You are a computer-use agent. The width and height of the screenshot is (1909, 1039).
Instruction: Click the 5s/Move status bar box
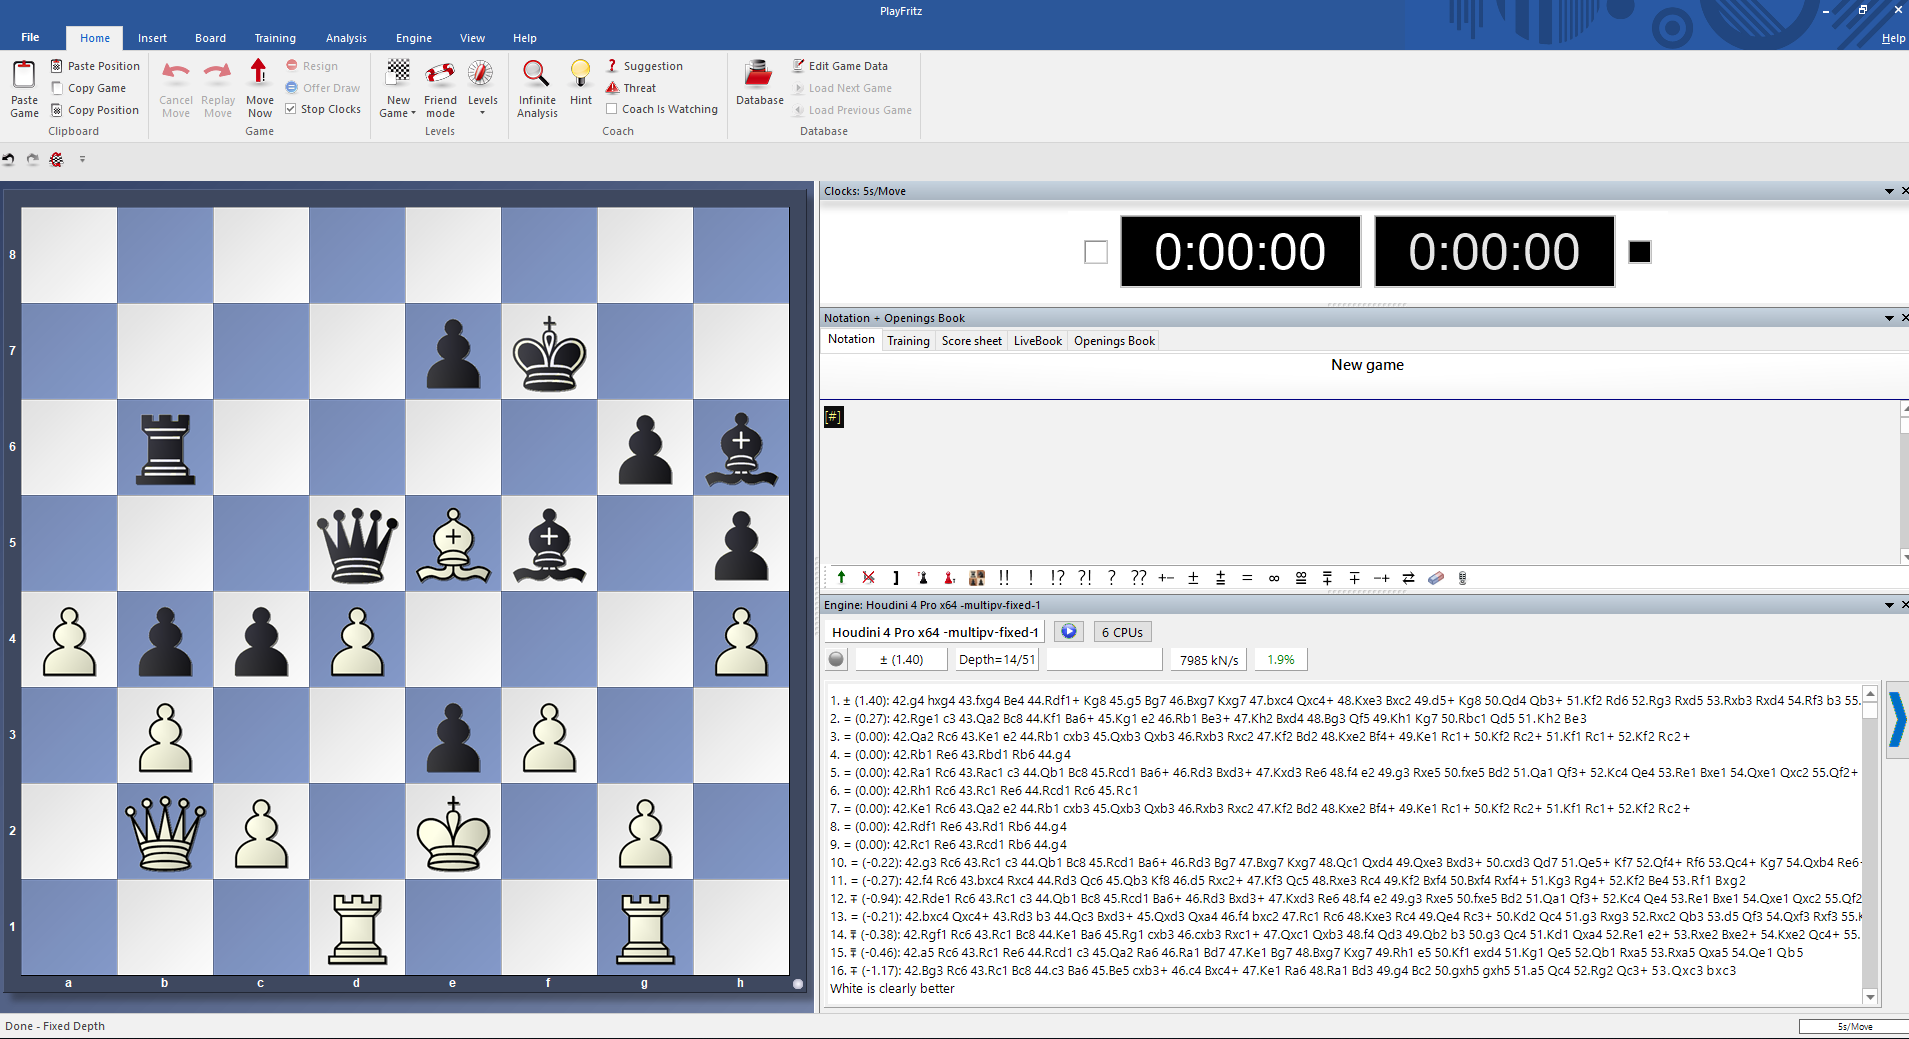(1853, 1026)
